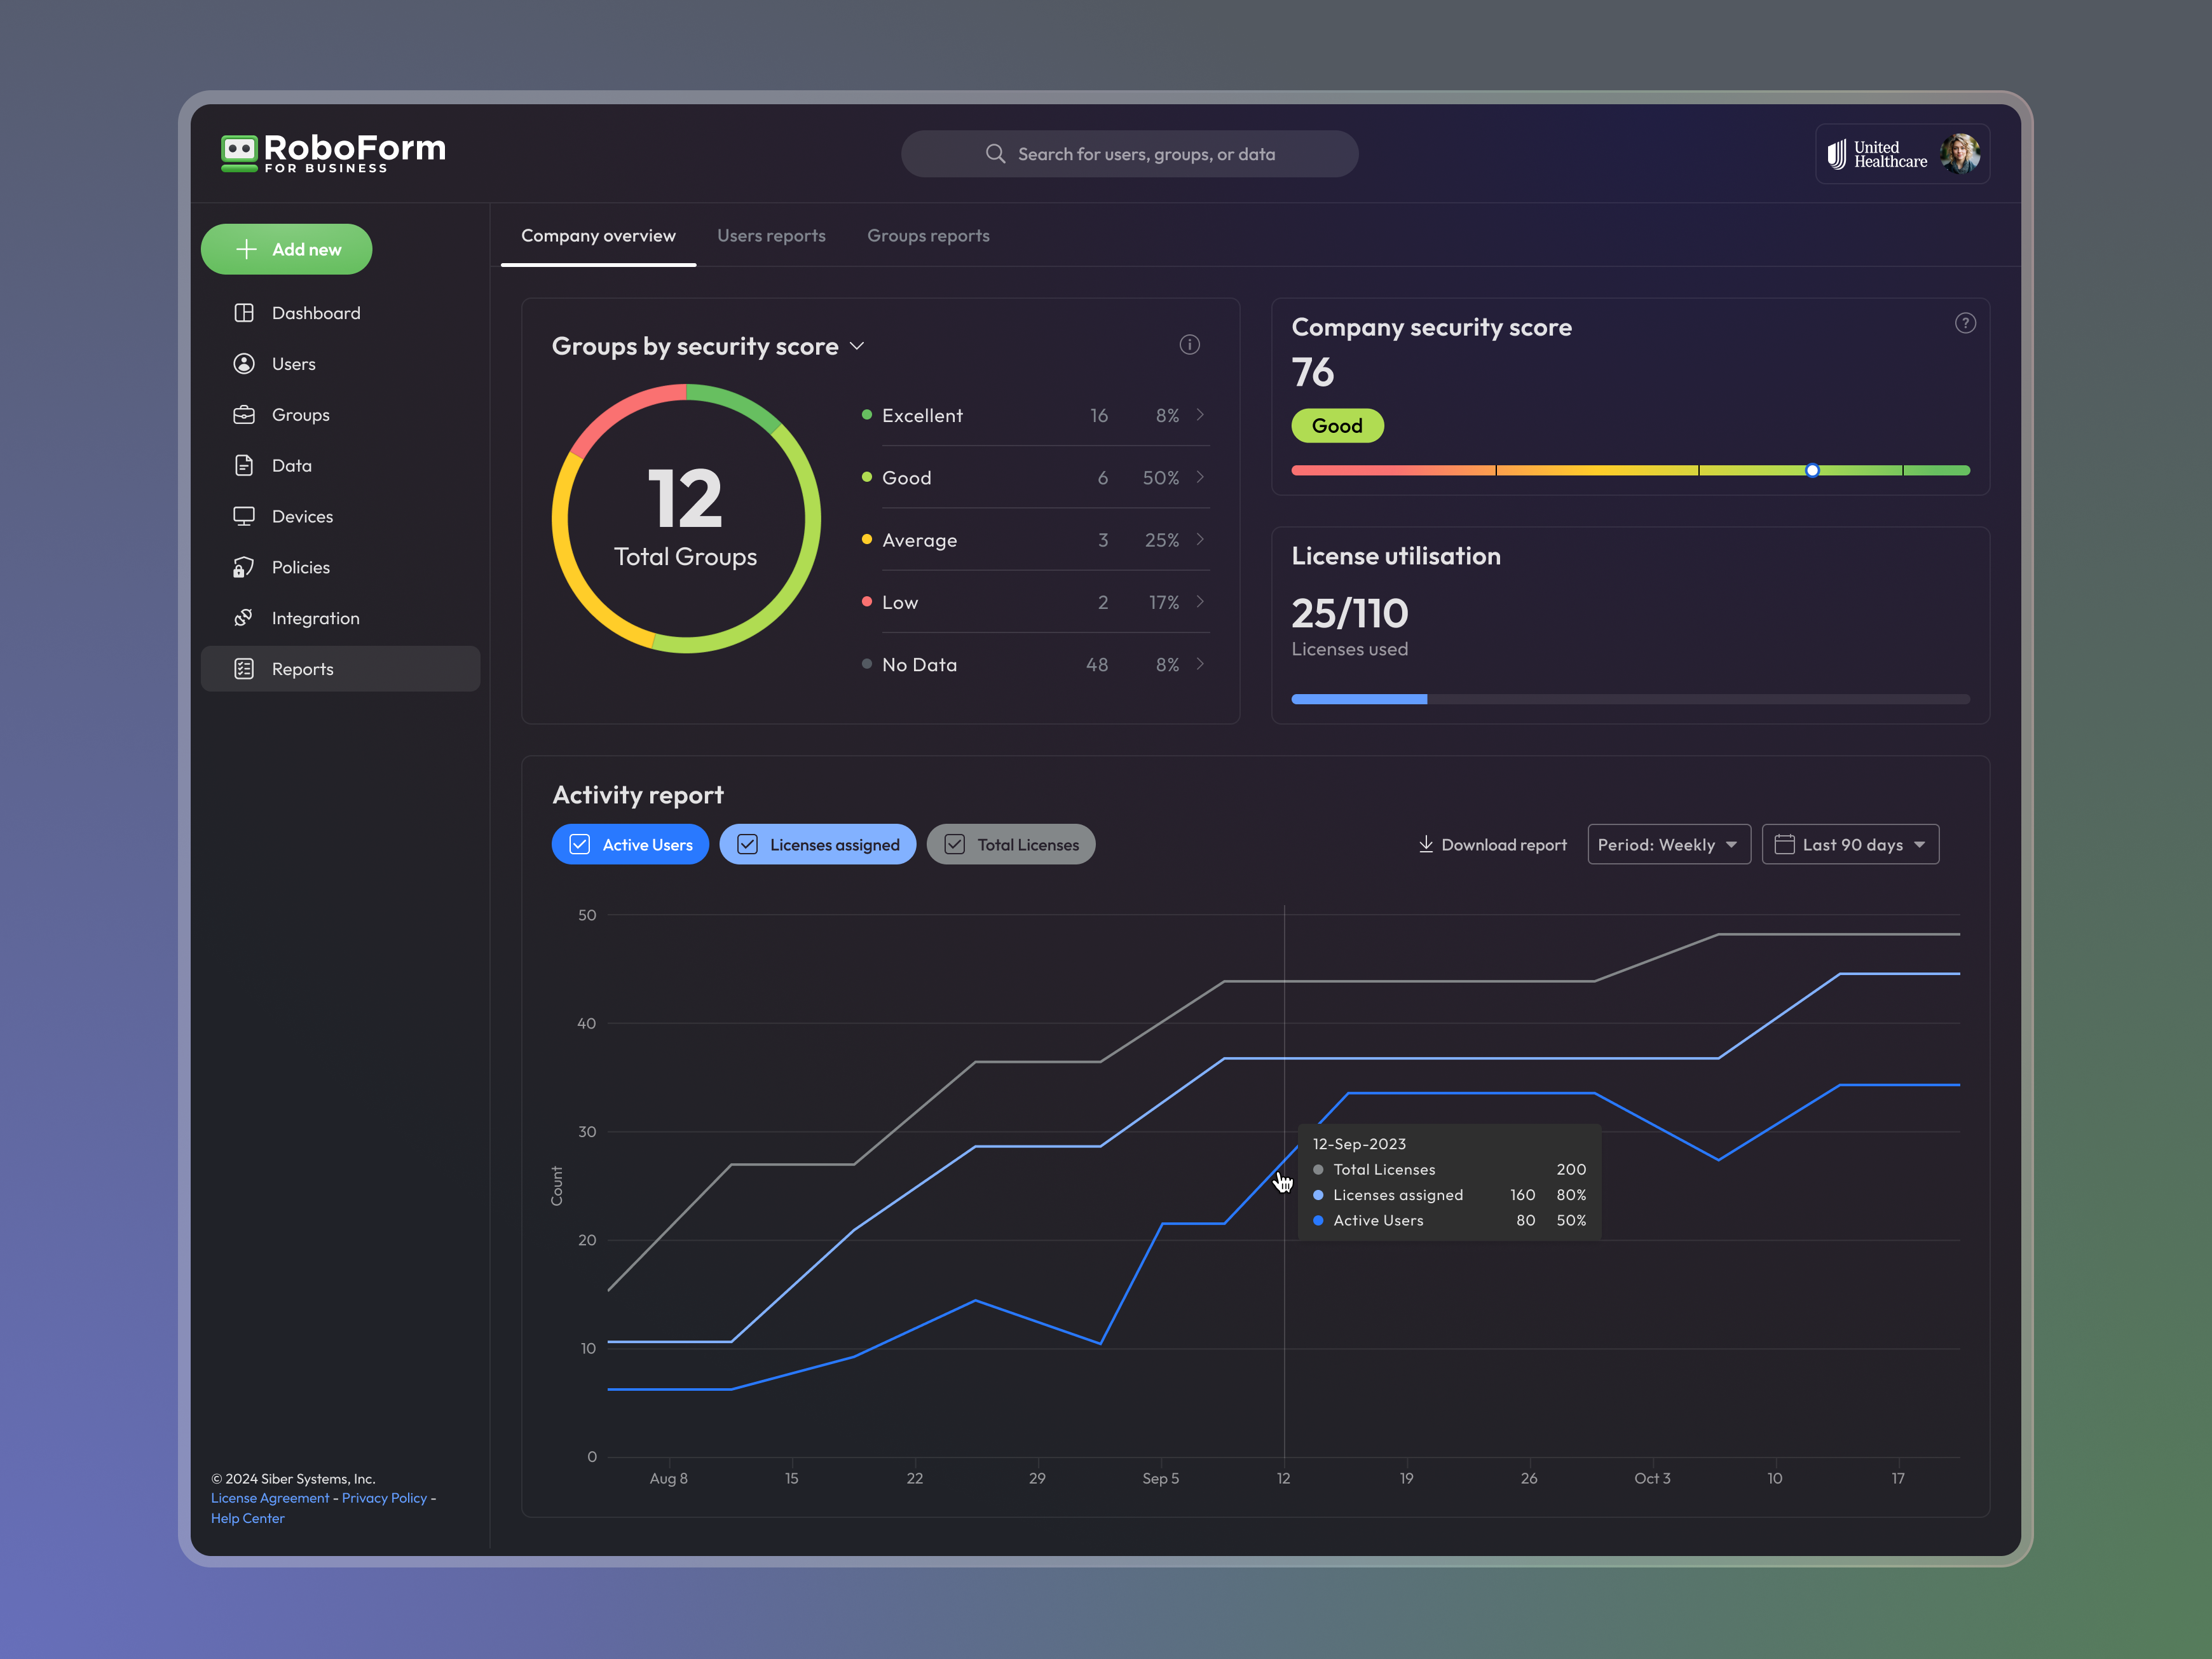Uncheck Licenses assigned filter
The image size is (2212, 1659).
pos(747,844)
